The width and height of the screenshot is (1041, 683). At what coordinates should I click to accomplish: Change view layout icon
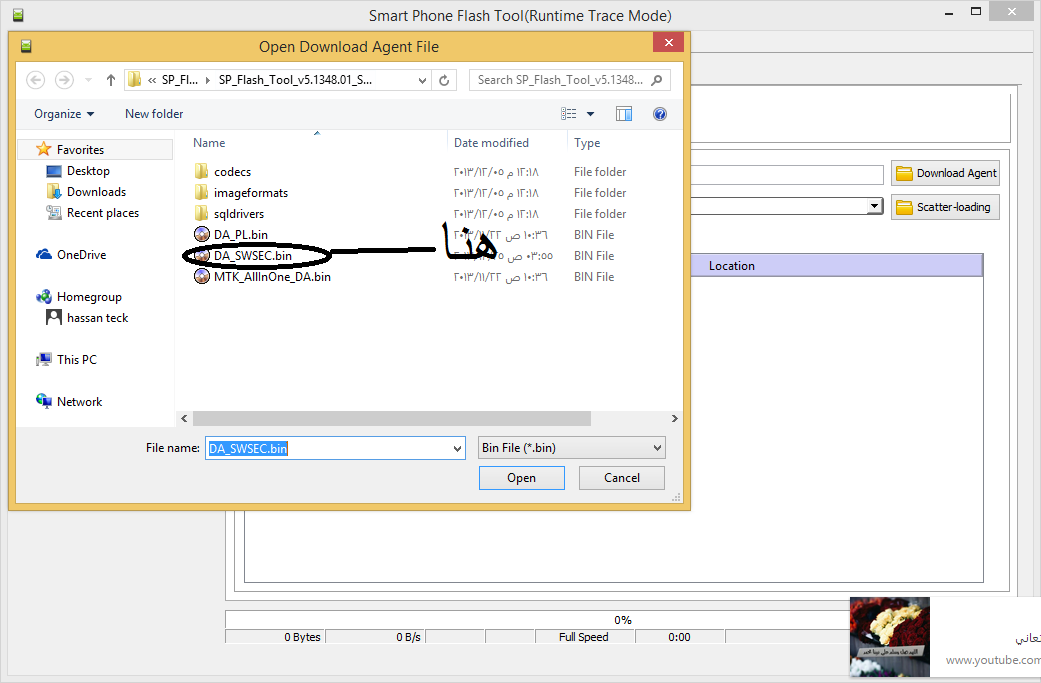click(x=568, y=114)
